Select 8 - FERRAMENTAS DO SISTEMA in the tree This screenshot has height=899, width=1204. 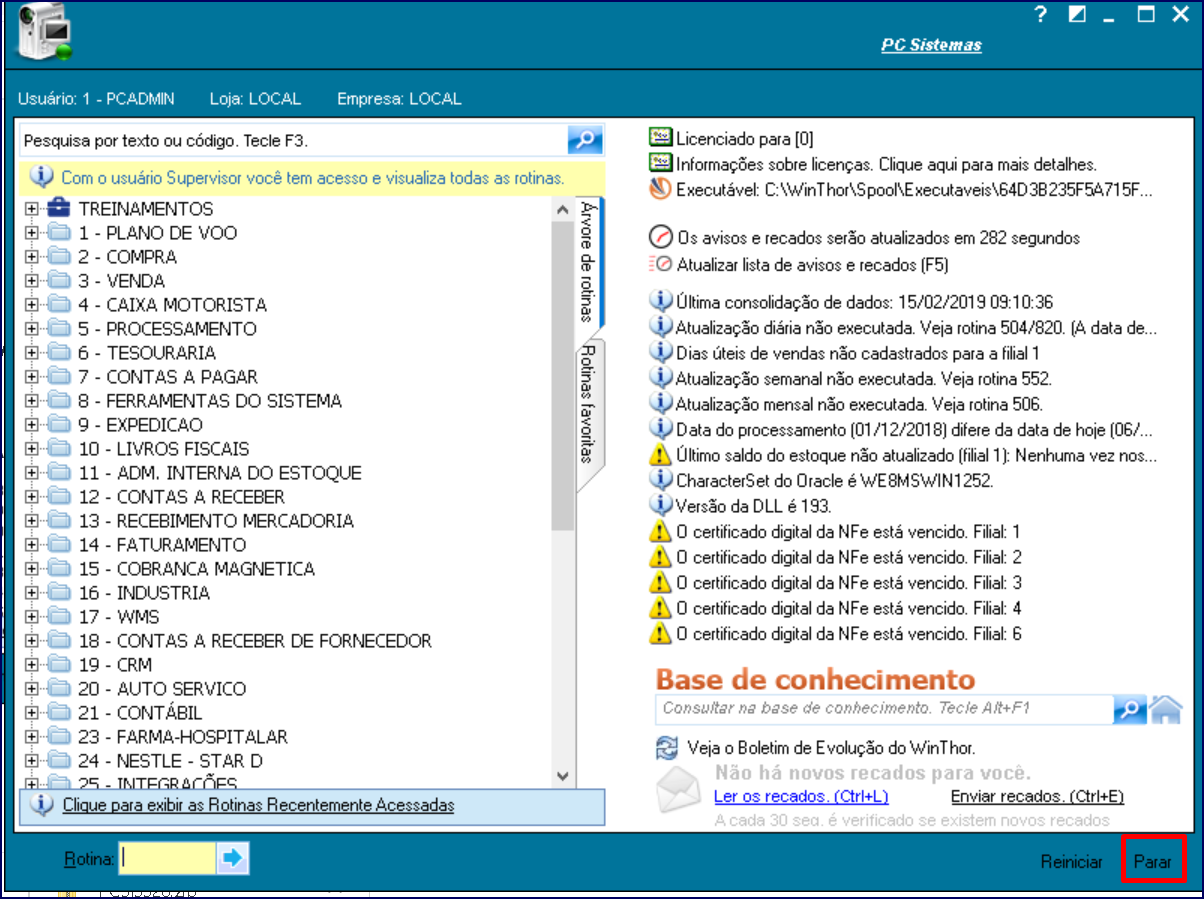pyautogui.click(x=210, y=401)
